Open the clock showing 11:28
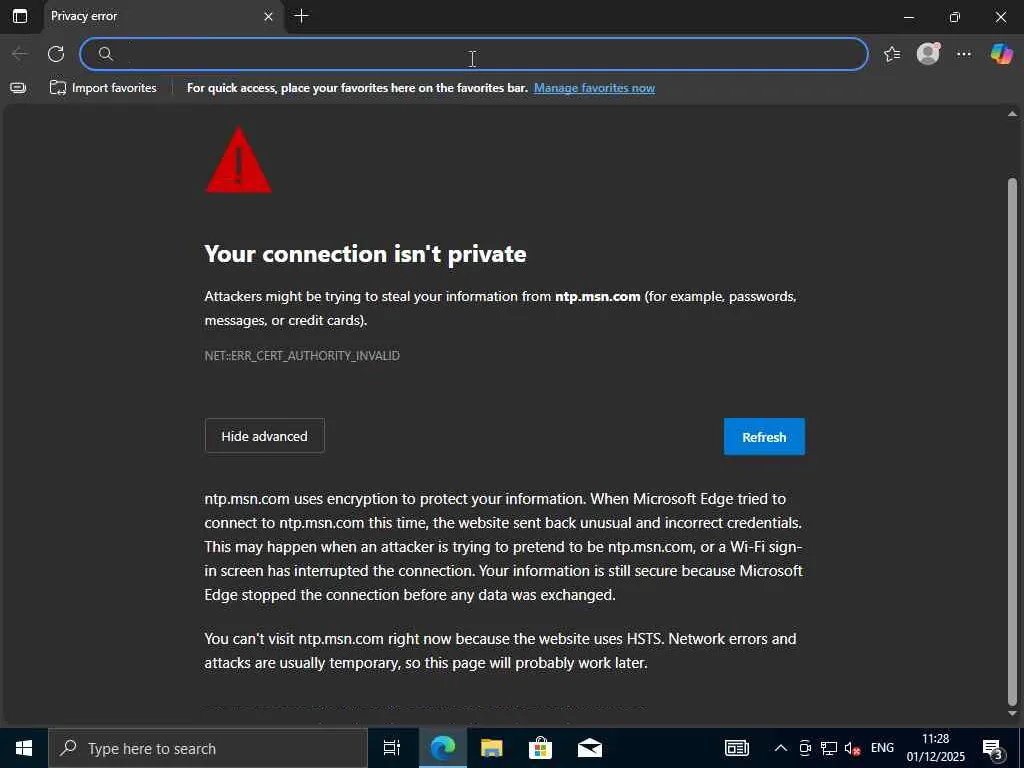Image resolution: width=1024 pixels, height=768 pixels. 935,748
